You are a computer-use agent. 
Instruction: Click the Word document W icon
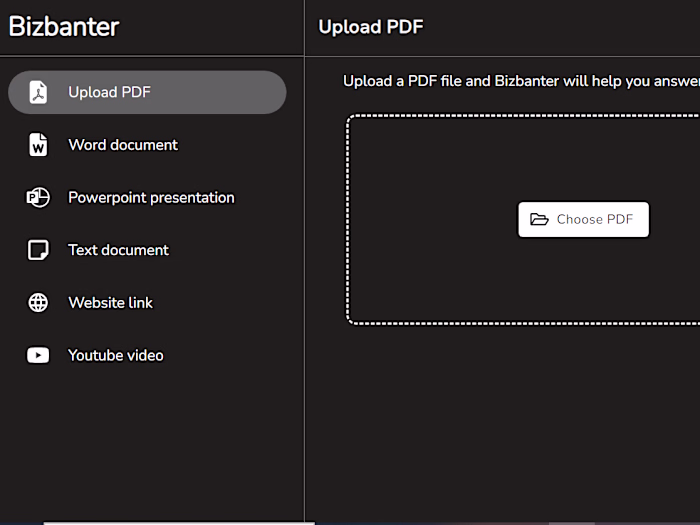(38, 145)
